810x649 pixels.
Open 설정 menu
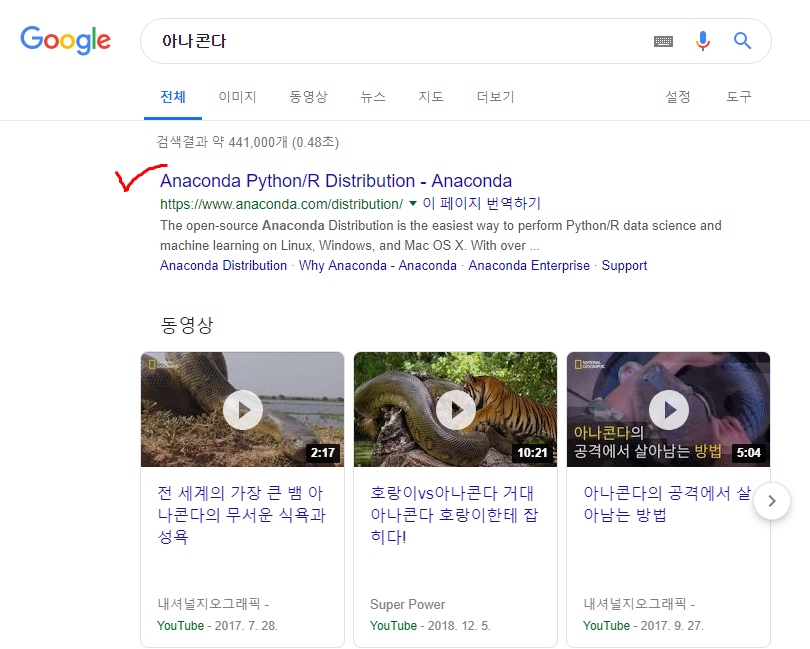click(x=677, y=97)
